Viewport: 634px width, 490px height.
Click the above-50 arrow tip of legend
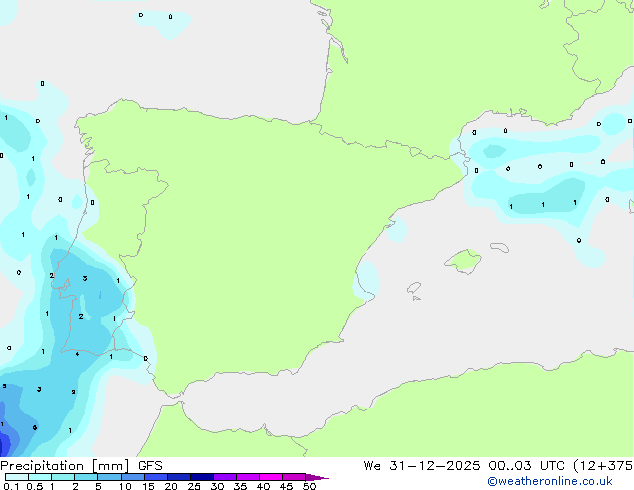(x=317, y=477)
